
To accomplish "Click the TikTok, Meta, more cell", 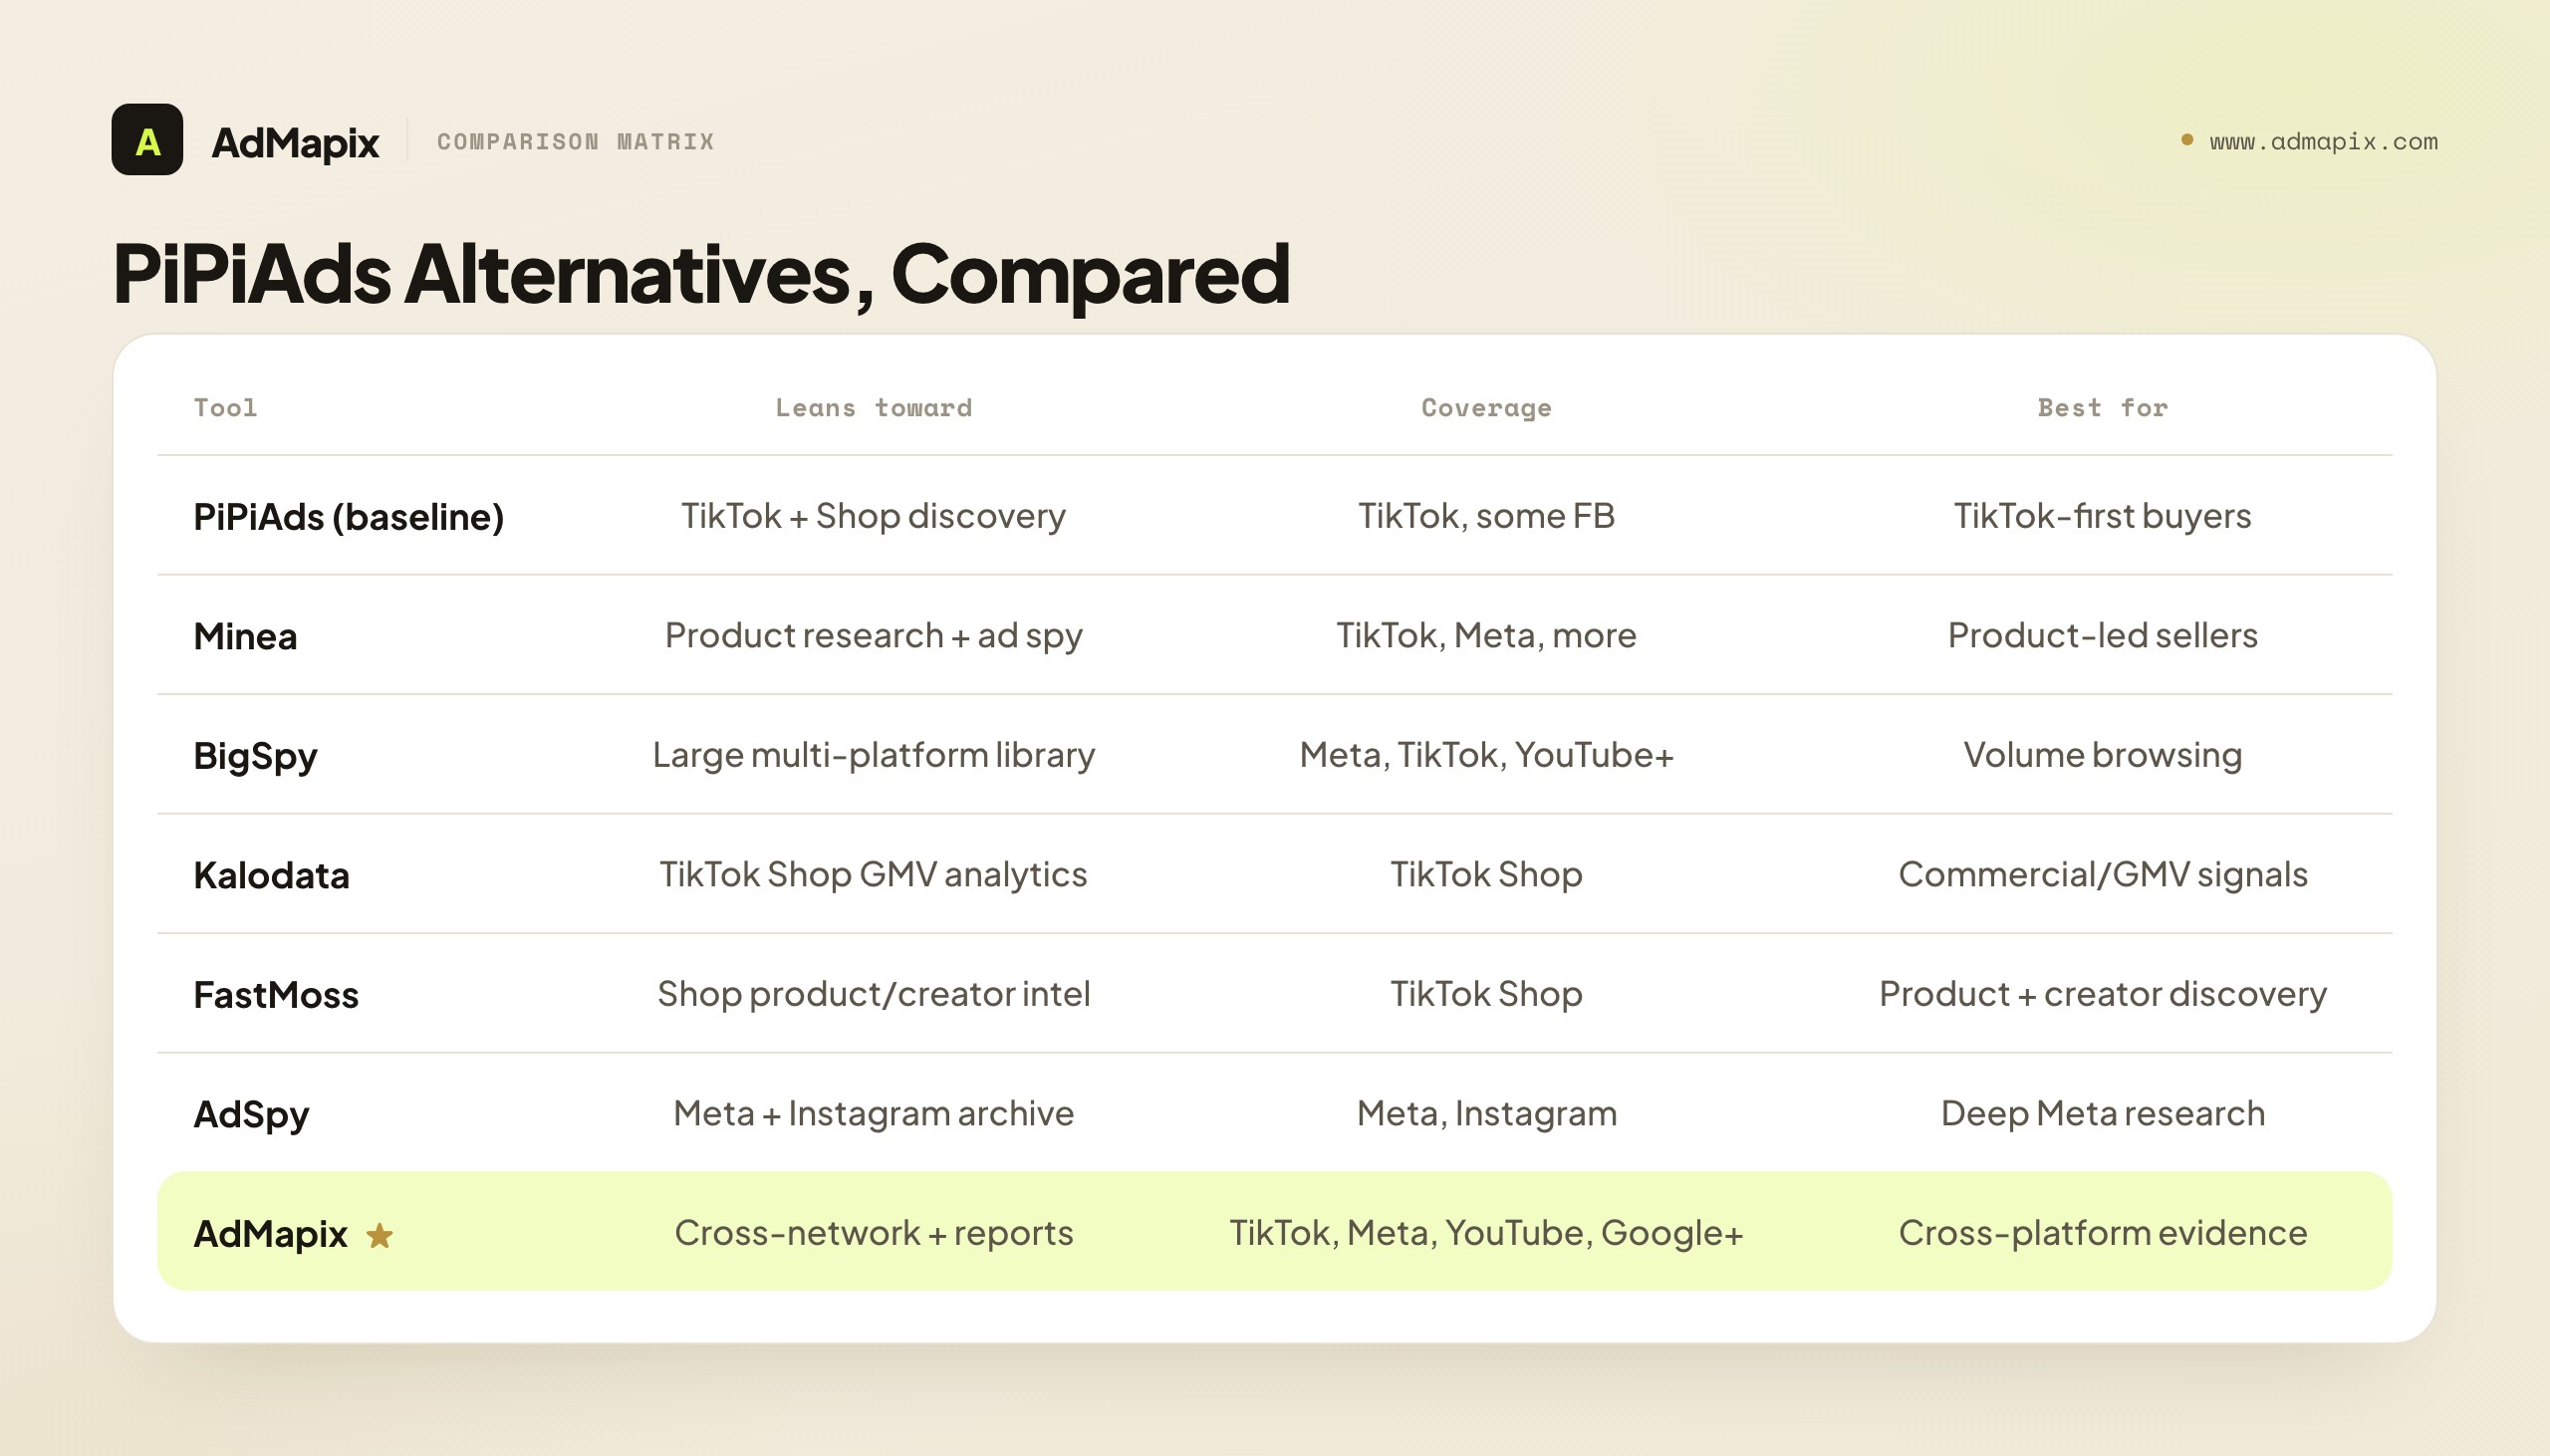I will pos(1486,635).
